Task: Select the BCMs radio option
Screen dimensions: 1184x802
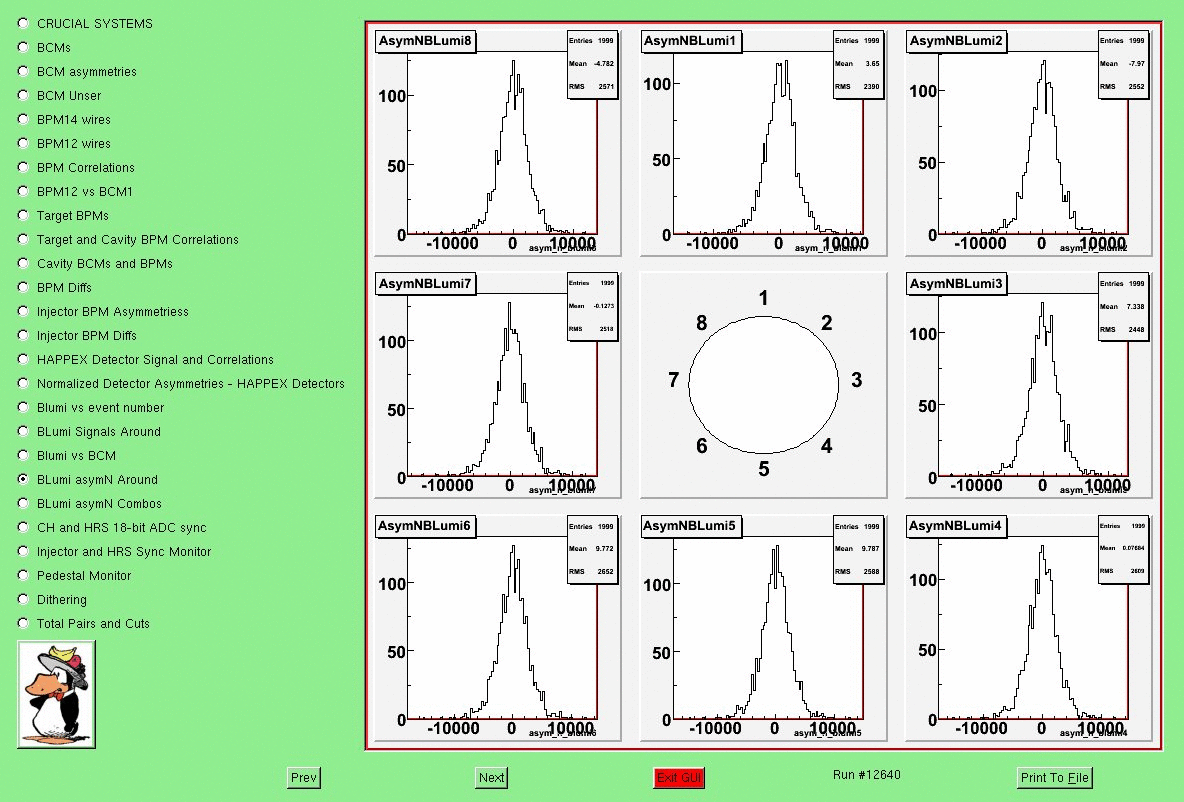Action: point(23,48)
